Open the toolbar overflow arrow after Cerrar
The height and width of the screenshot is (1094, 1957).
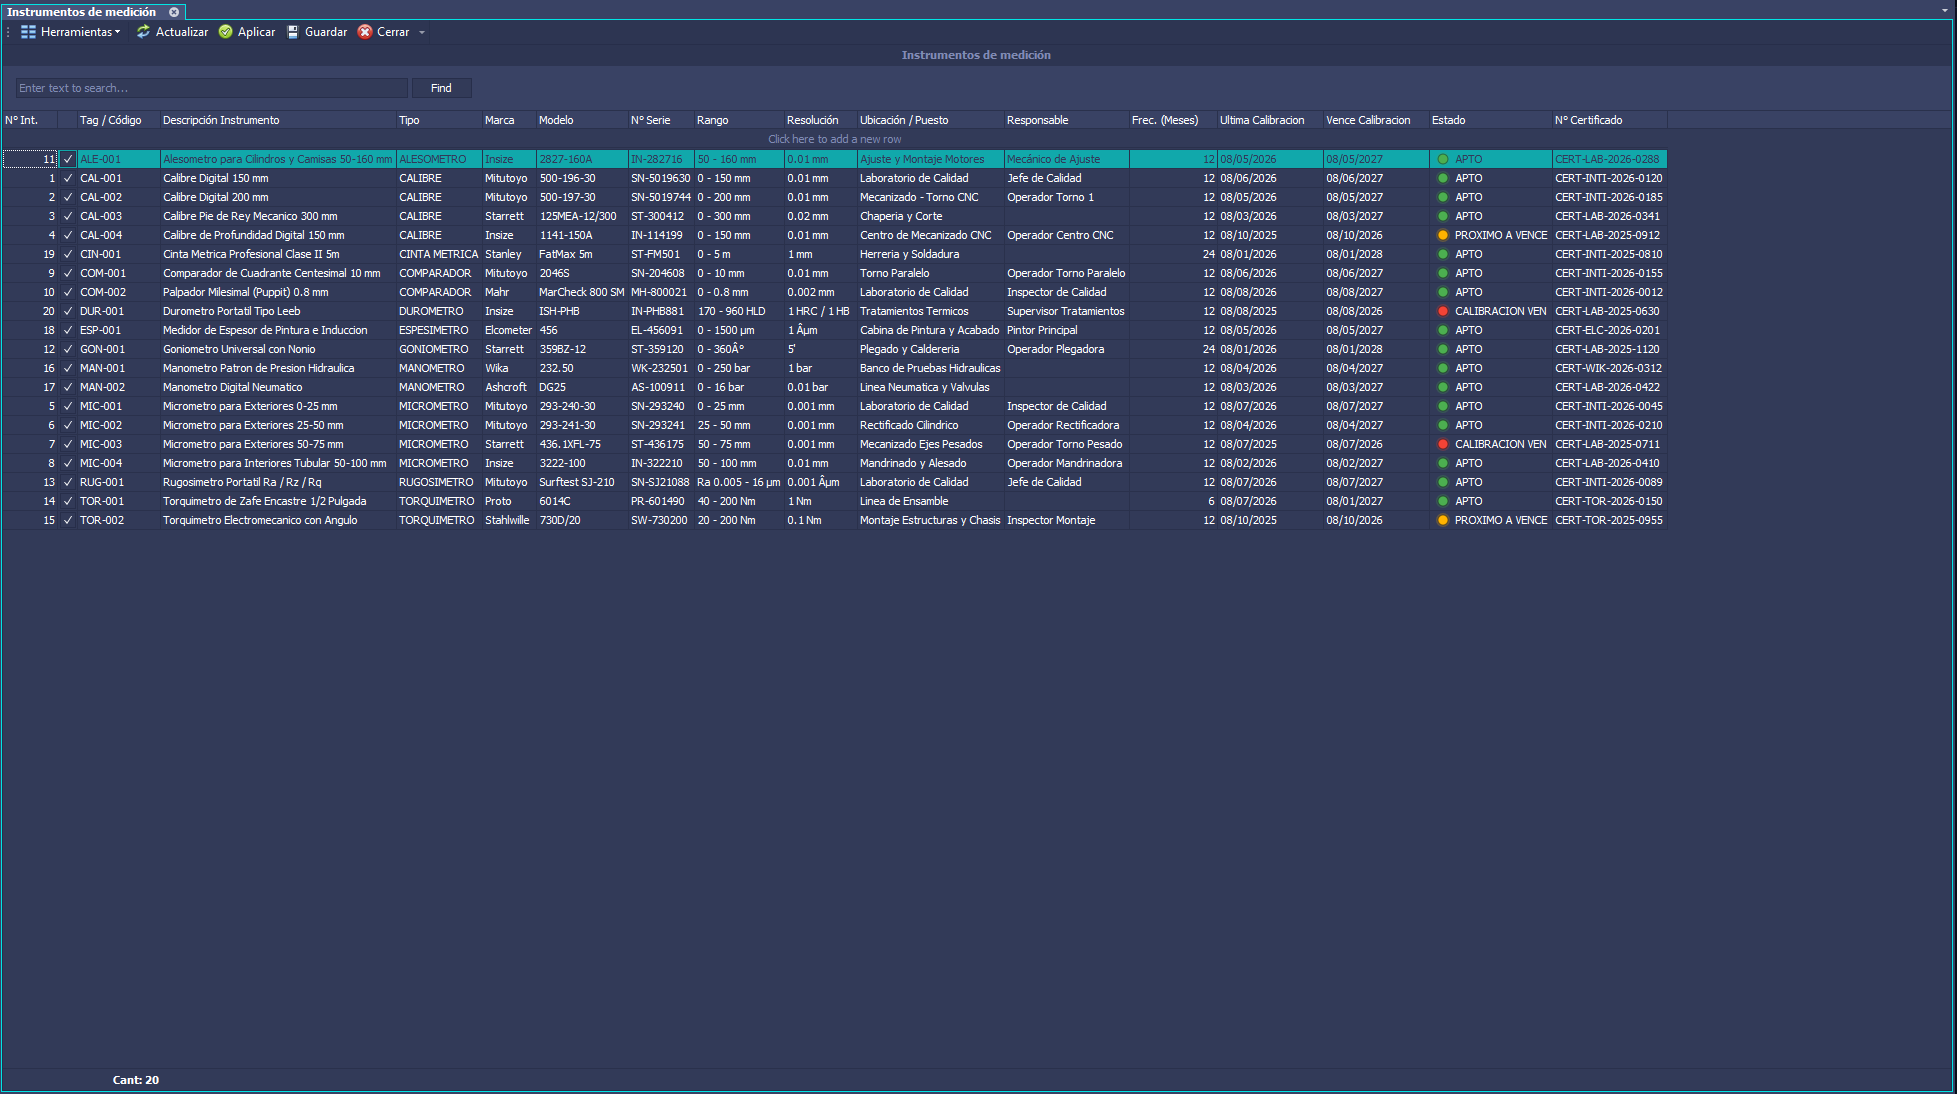[422, 32]
